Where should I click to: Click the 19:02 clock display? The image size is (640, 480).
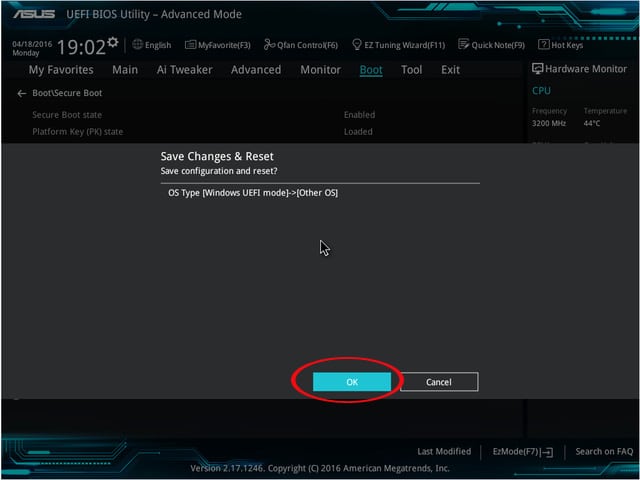81,47
